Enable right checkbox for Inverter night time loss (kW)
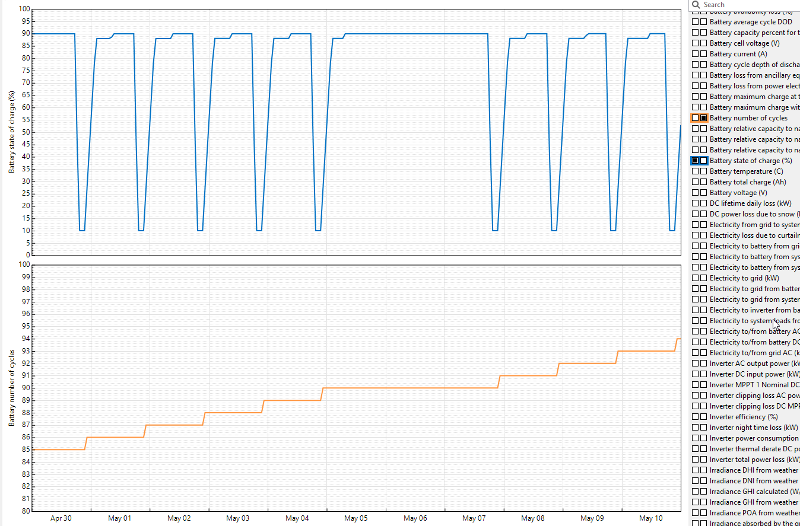 (704, 427)
